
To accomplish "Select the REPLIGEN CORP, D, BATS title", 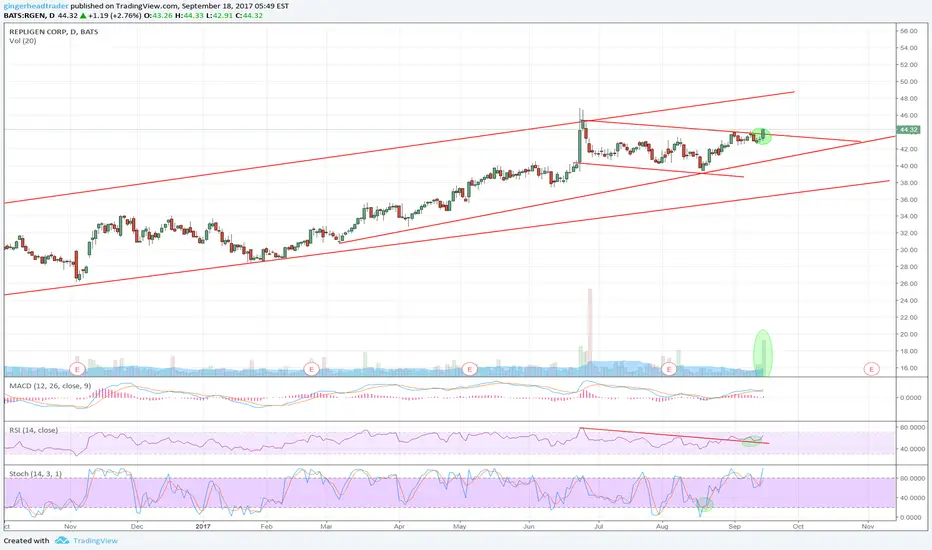I will point(53,32).
